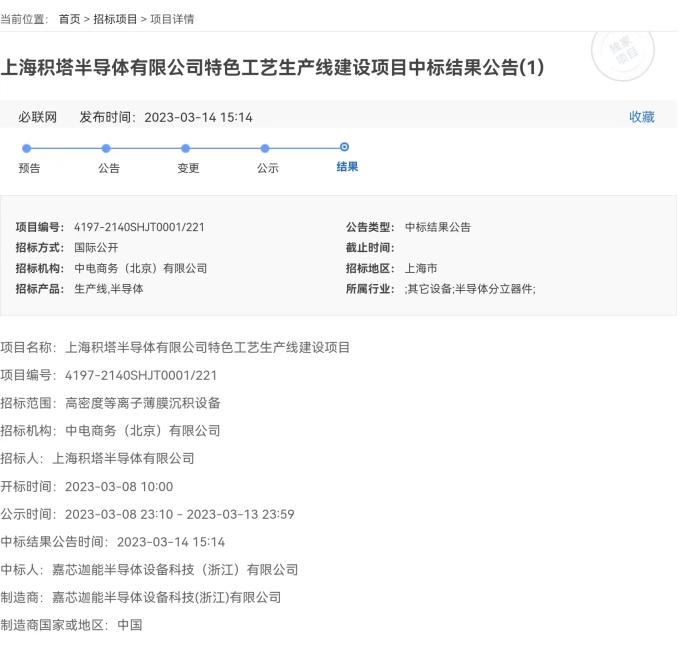Click the 截止时间 label
The width and height of the screenshot is (688, 653).
[x=370, y=248]
